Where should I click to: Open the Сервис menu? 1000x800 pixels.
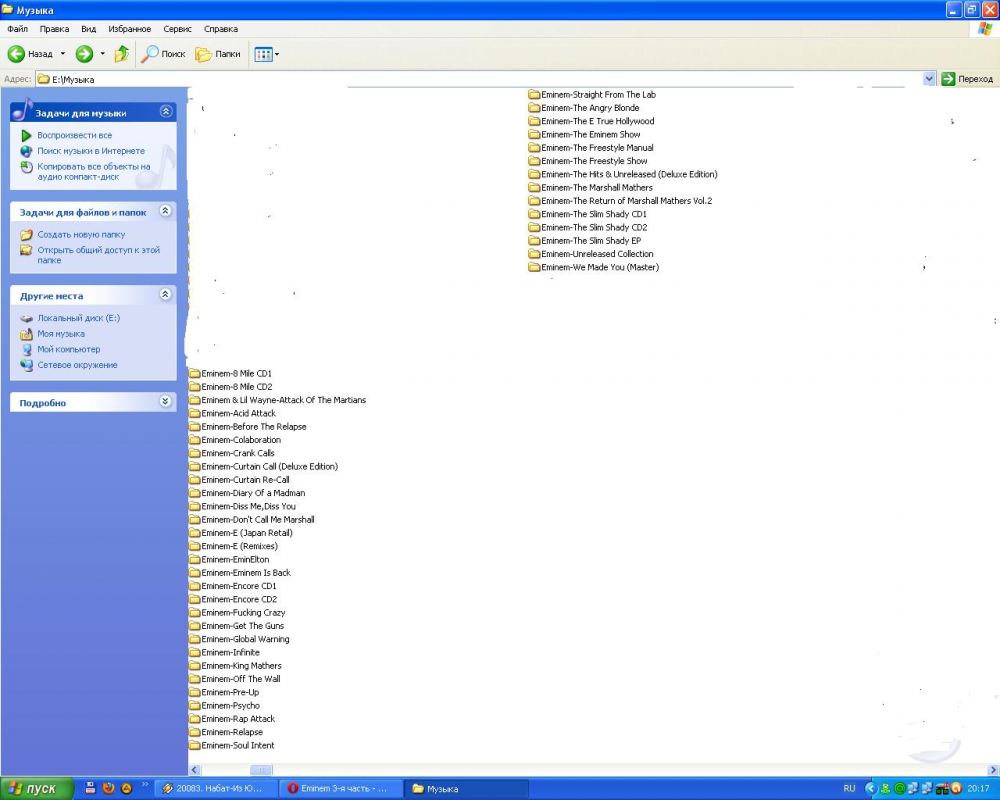click(177, 29)
